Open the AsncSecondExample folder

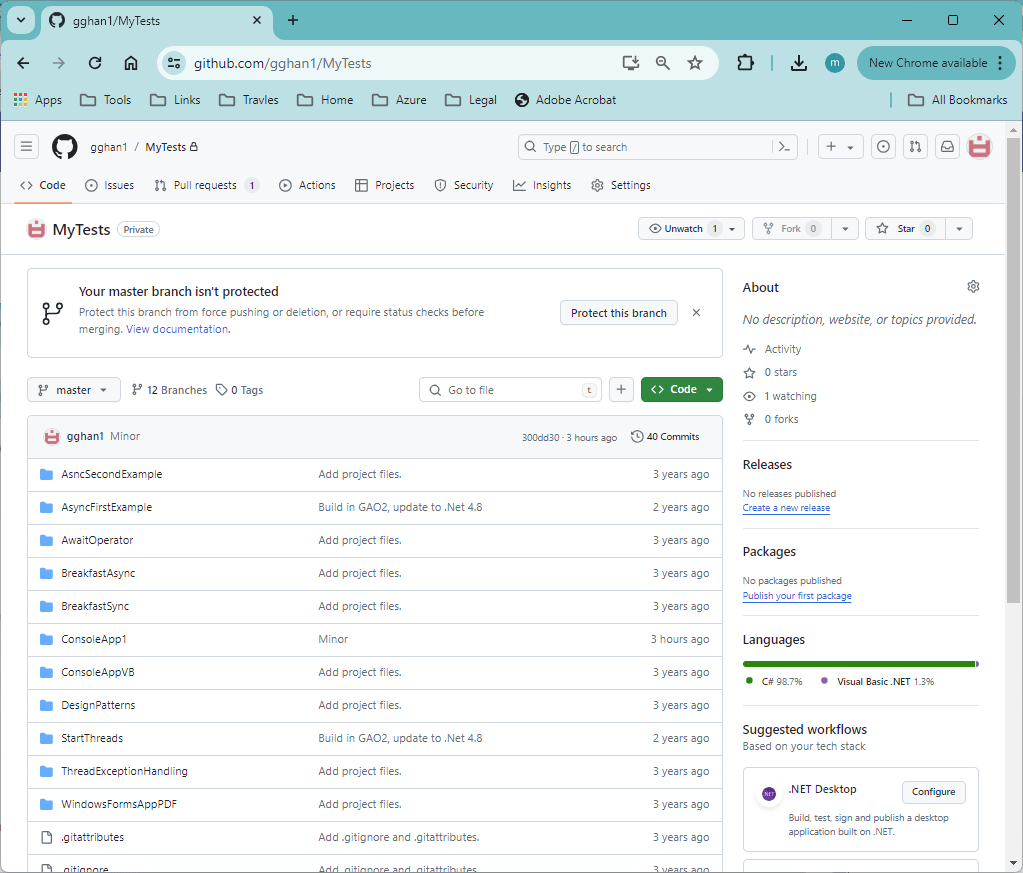112,474
